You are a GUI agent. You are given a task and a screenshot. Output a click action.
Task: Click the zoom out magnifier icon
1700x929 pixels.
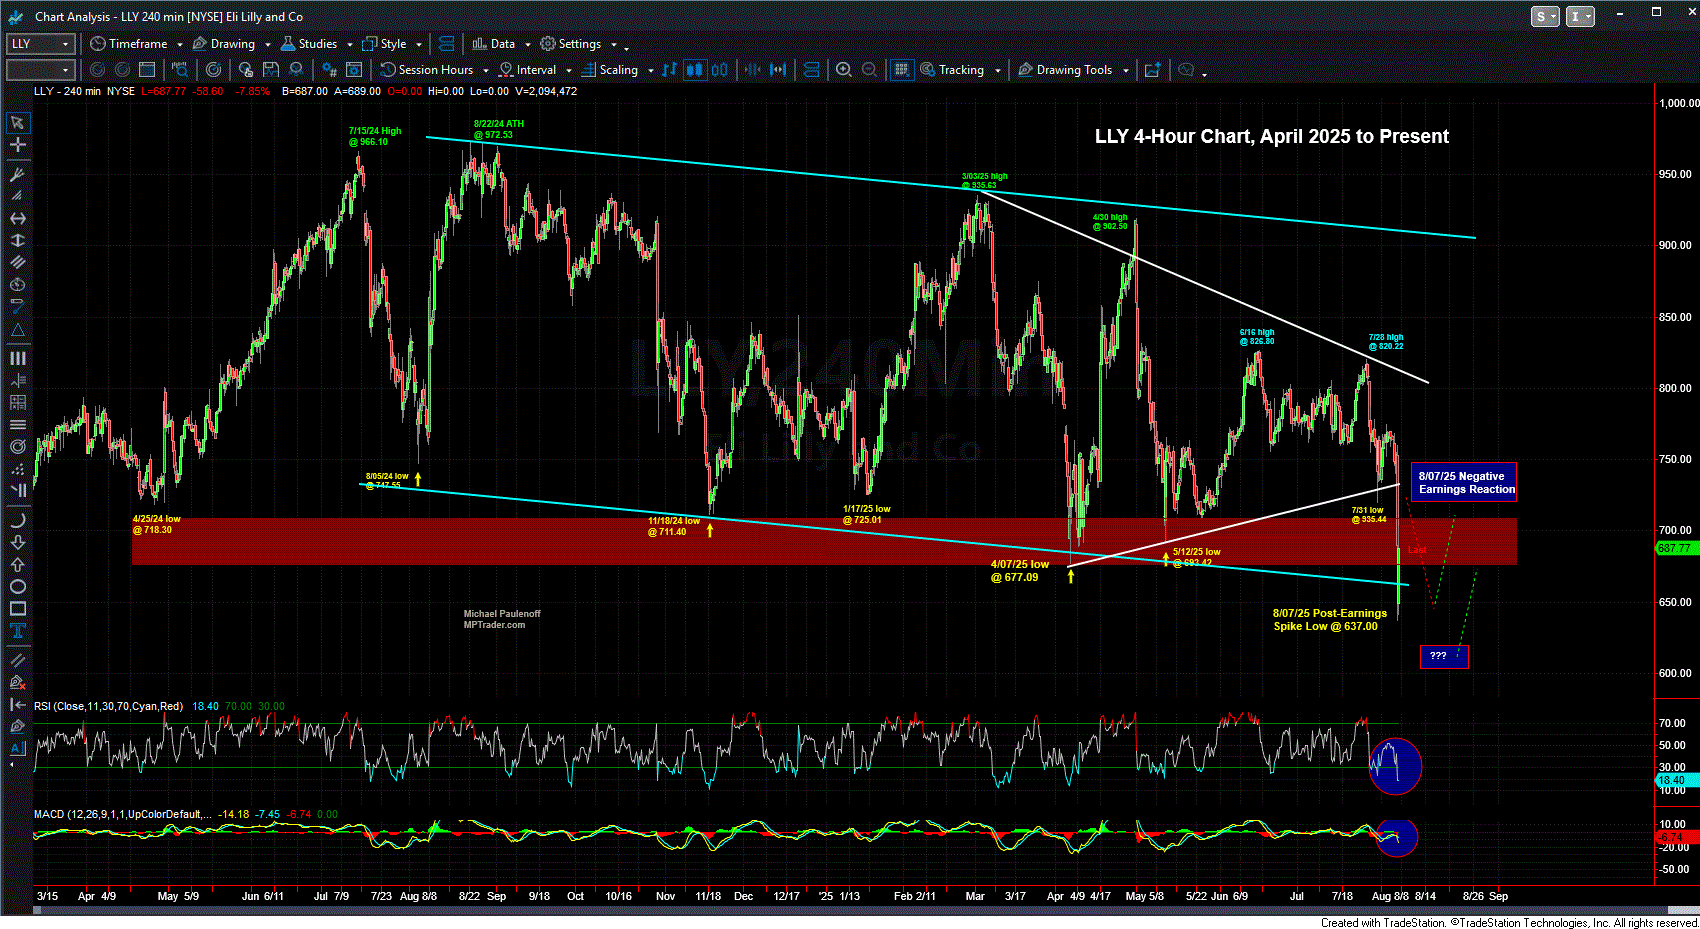click(x=869, y=70)
